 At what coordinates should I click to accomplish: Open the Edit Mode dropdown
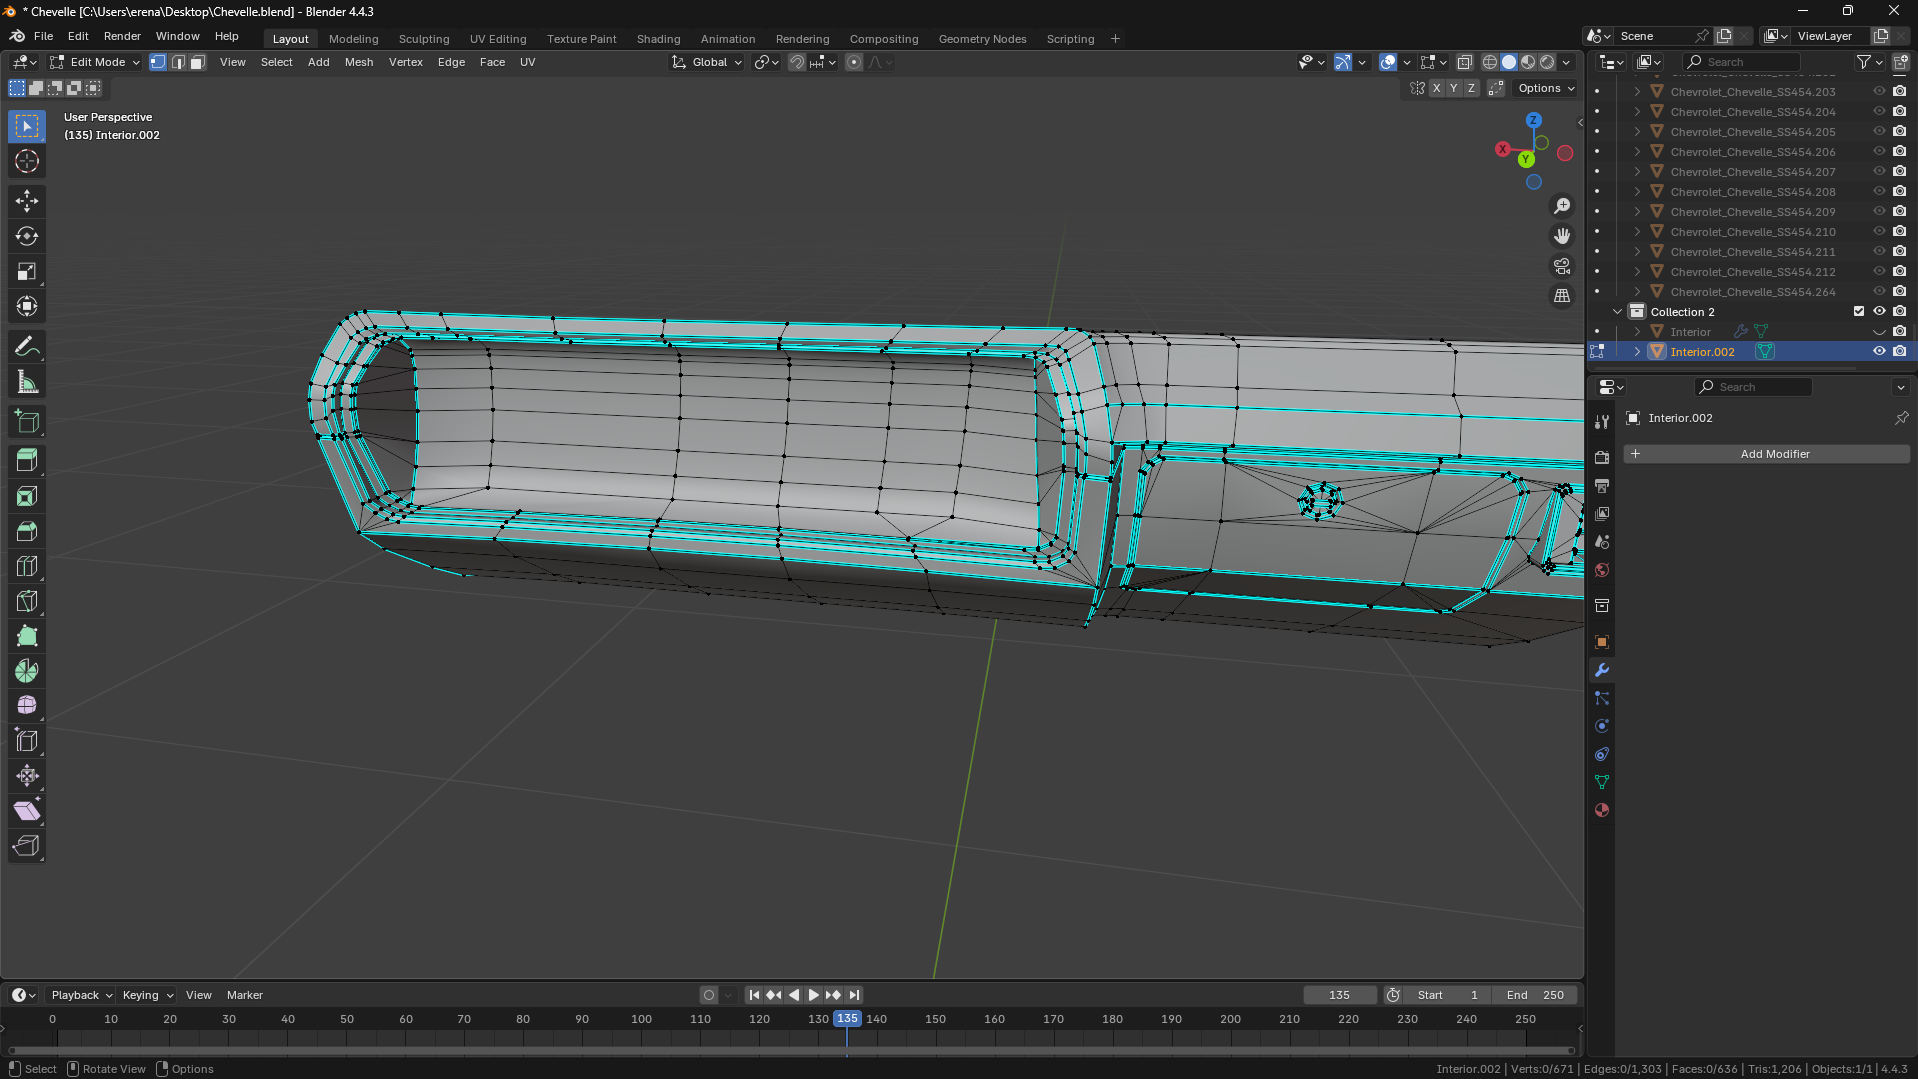pos(95,62)
